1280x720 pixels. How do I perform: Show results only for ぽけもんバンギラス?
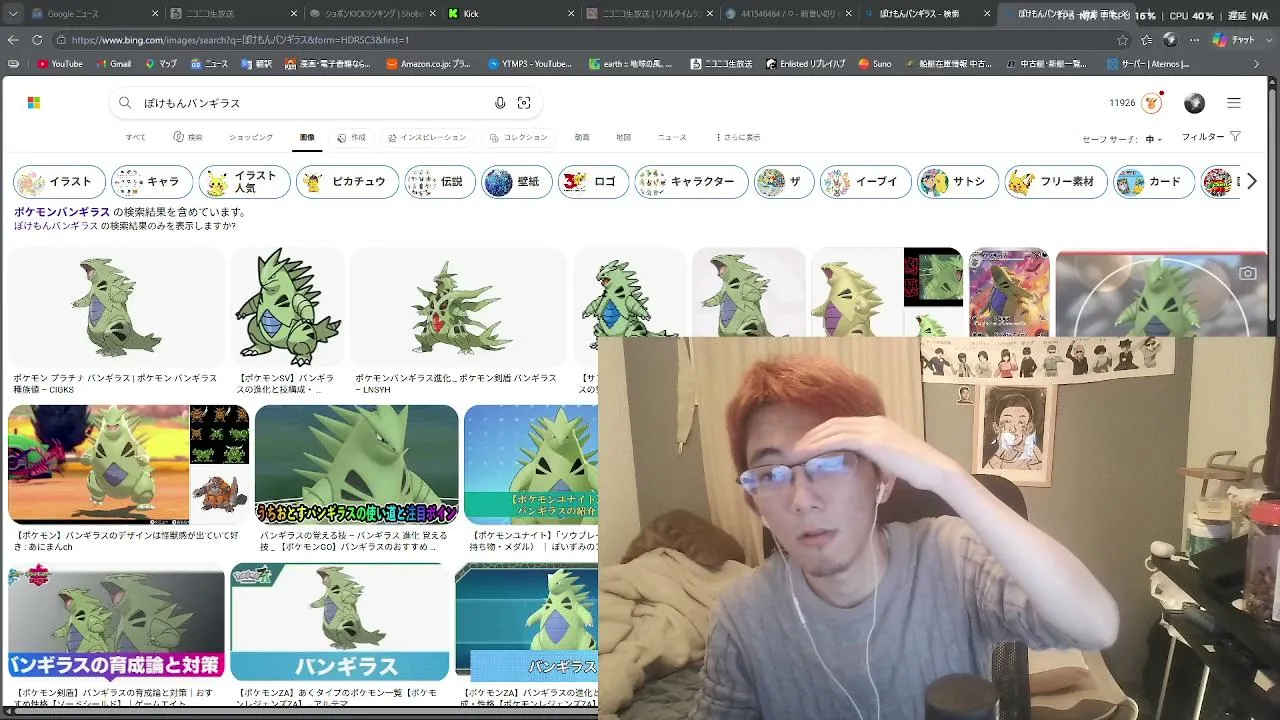(56, 226)
